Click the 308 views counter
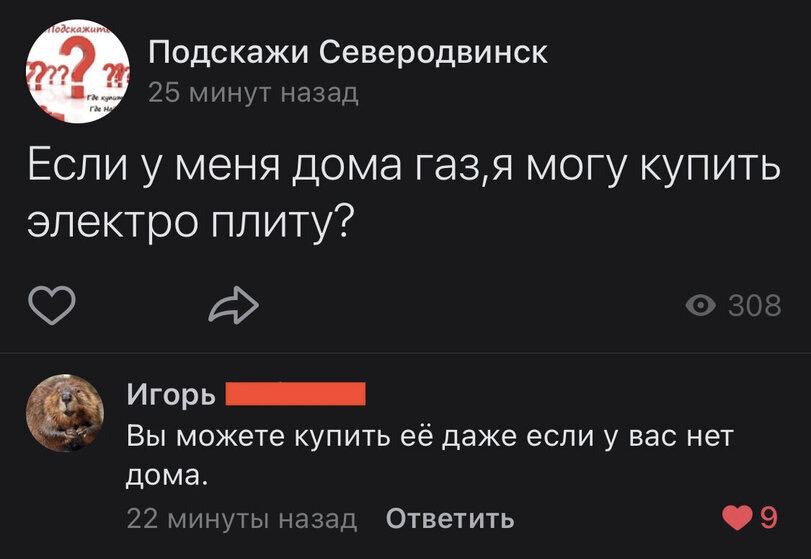Viewport: 811px width, 559px height. [x=754, y=305]
